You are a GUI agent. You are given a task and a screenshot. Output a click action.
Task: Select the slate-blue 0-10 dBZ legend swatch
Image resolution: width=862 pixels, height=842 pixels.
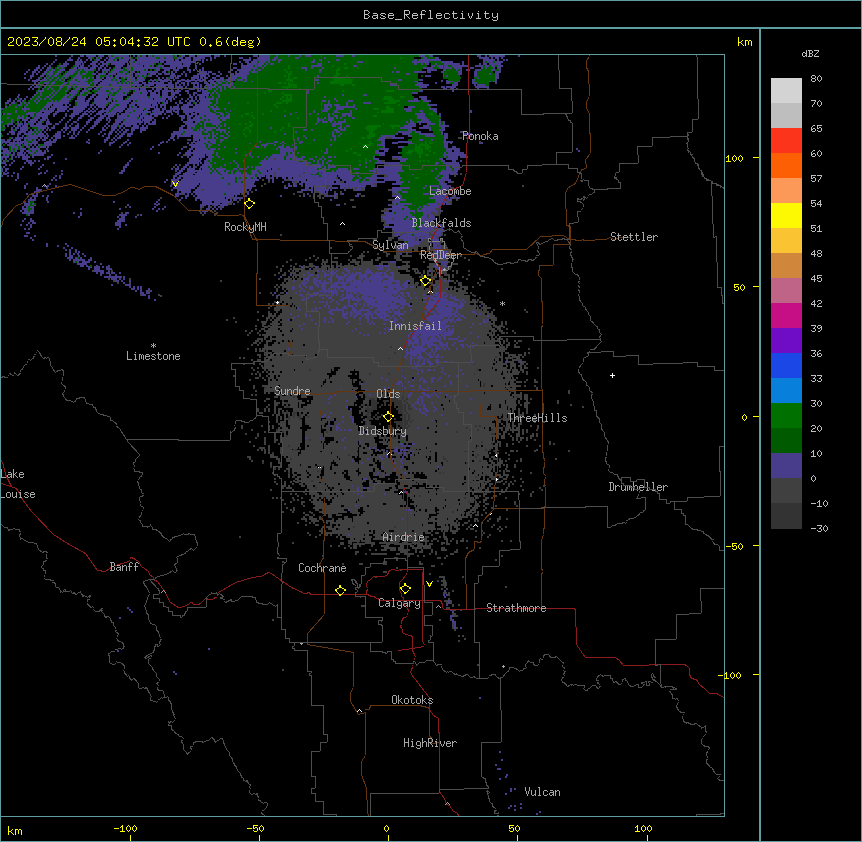pos(786,466)
